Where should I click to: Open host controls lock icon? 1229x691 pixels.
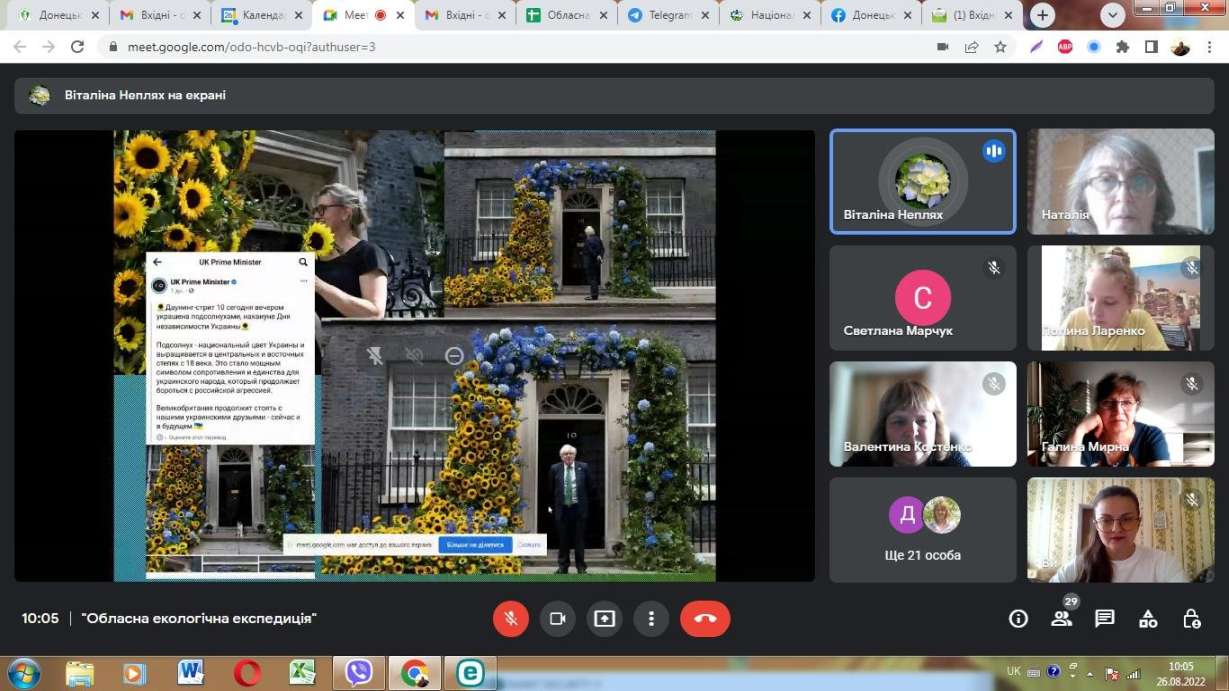pyautogui.click(x=1191, y=619)
